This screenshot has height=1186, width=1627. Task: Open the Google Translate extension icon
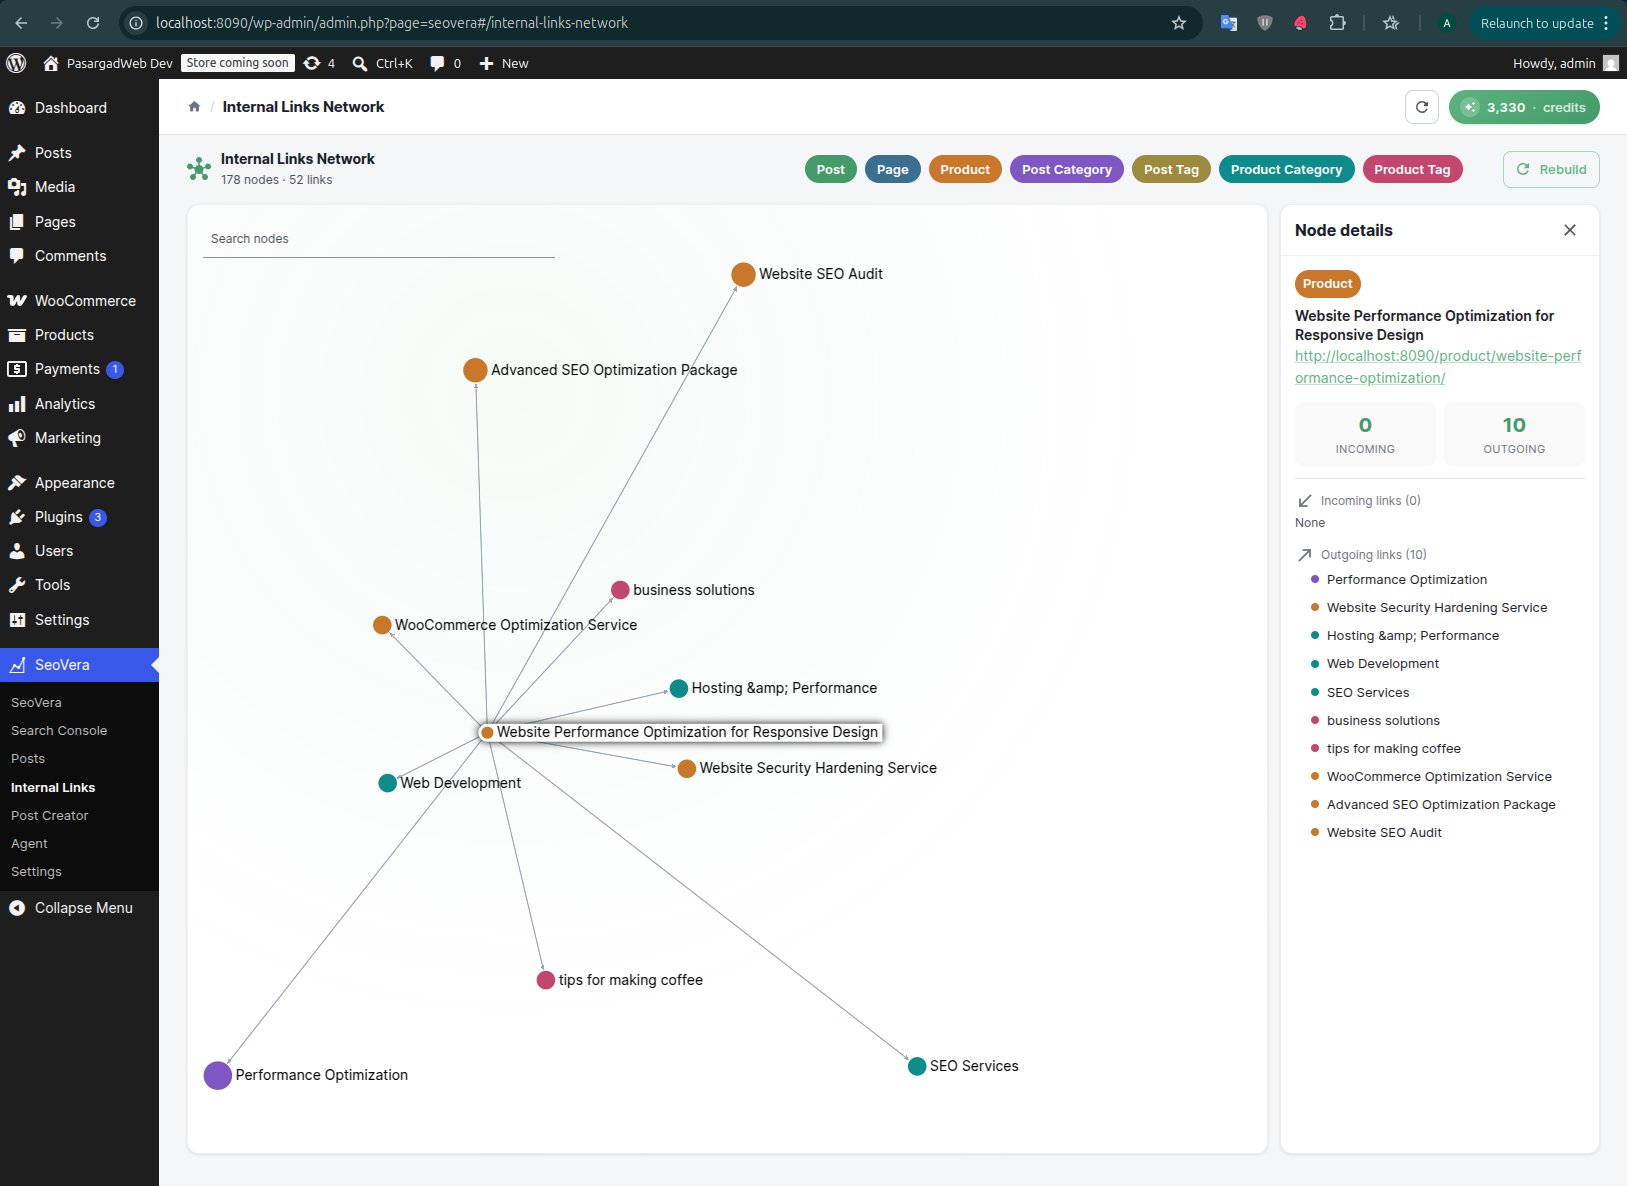1229,23
